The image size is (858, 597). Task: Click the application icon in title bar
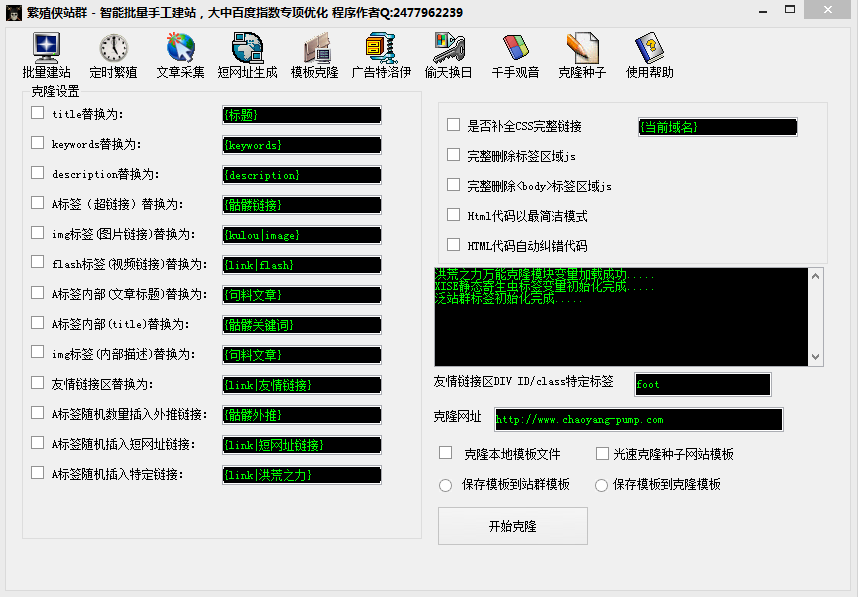click(x=14, y=13)
